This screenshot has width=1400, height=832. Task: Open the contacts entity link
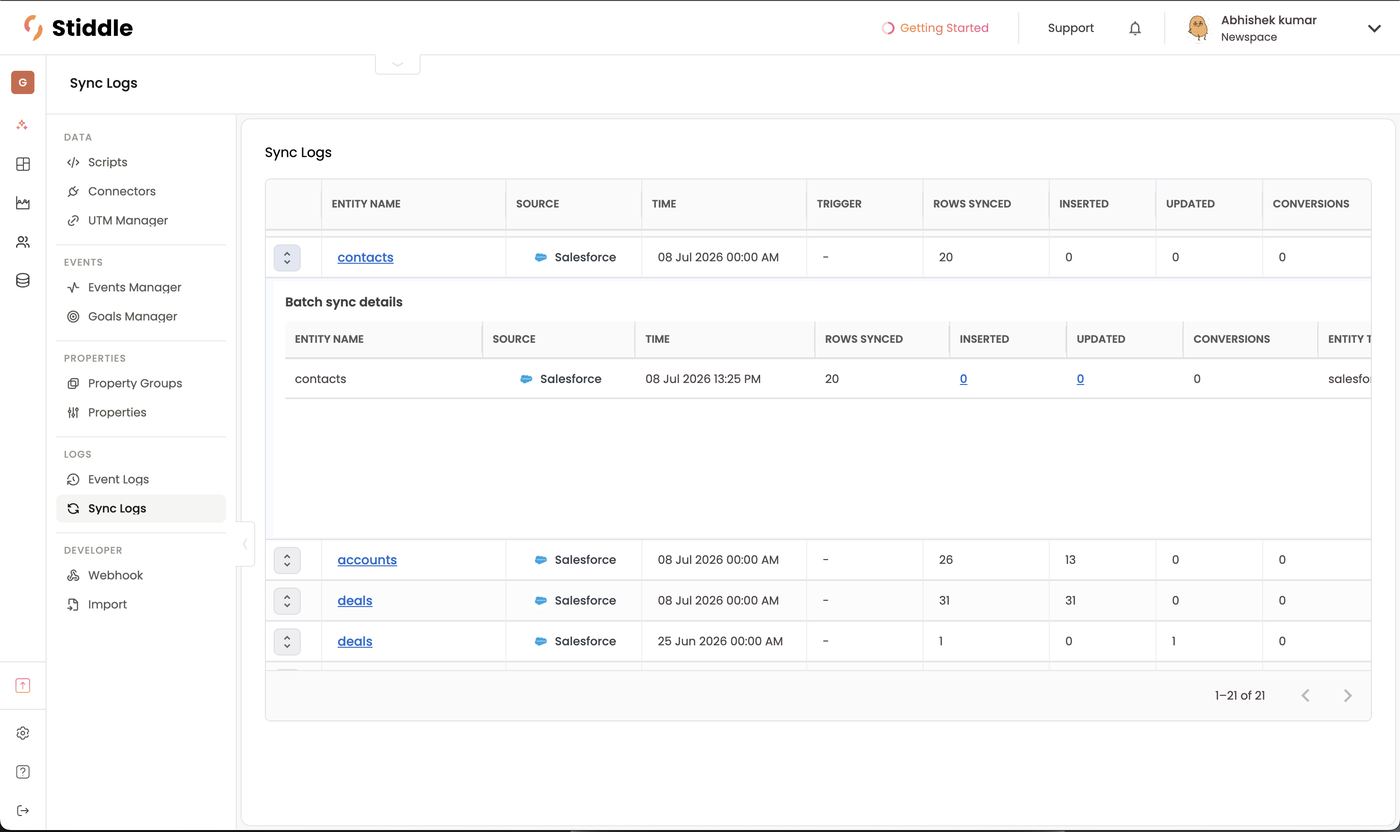pos(365,257)
